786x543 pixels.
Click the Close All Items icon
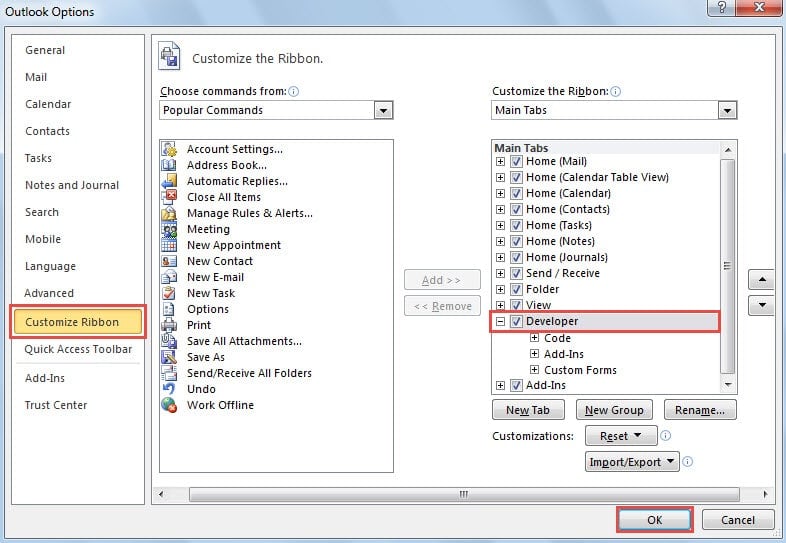pos(169,197)
